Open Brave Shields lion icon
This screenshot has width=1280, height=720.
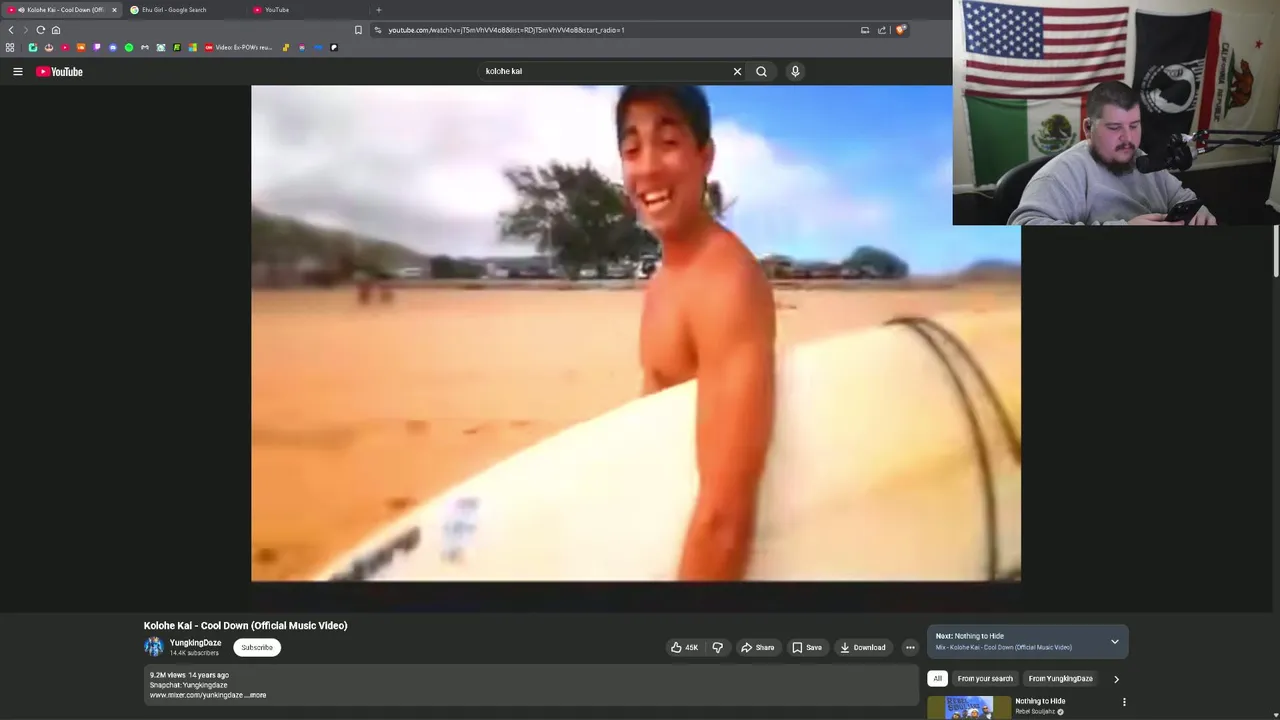pos(901,30)
